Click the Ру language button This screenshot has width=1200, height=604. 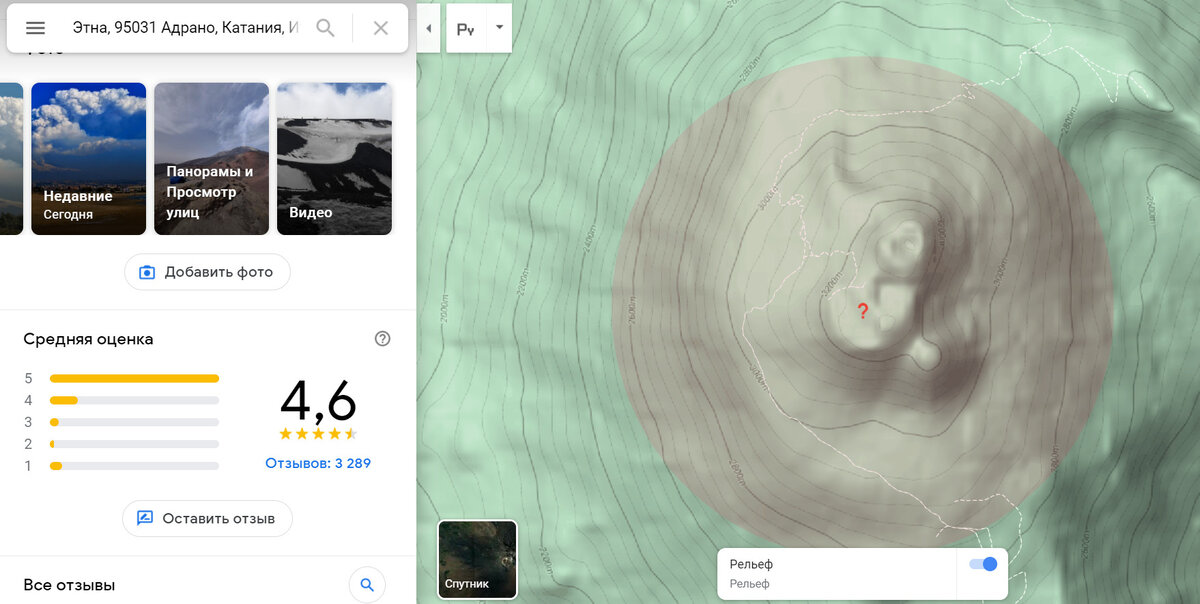[465, 29]
